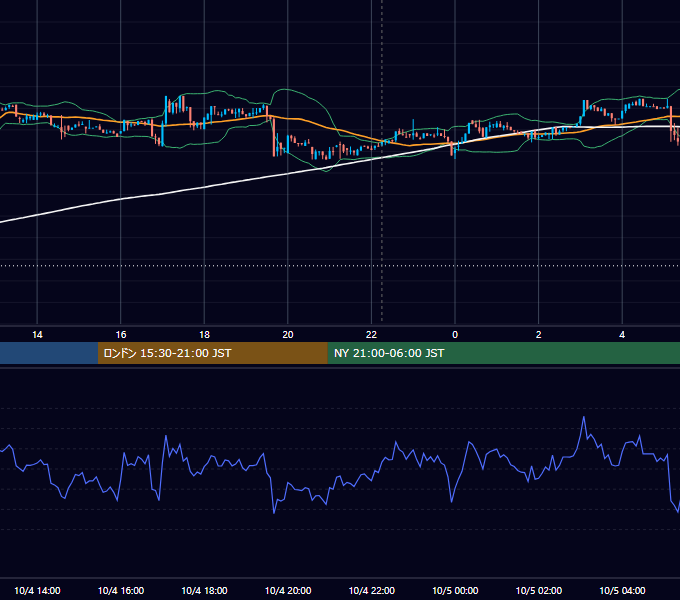Click the NY 21:00-06:00 JST session bar
The height and width of the screenshot is (600, 680).
coord(503,353)
